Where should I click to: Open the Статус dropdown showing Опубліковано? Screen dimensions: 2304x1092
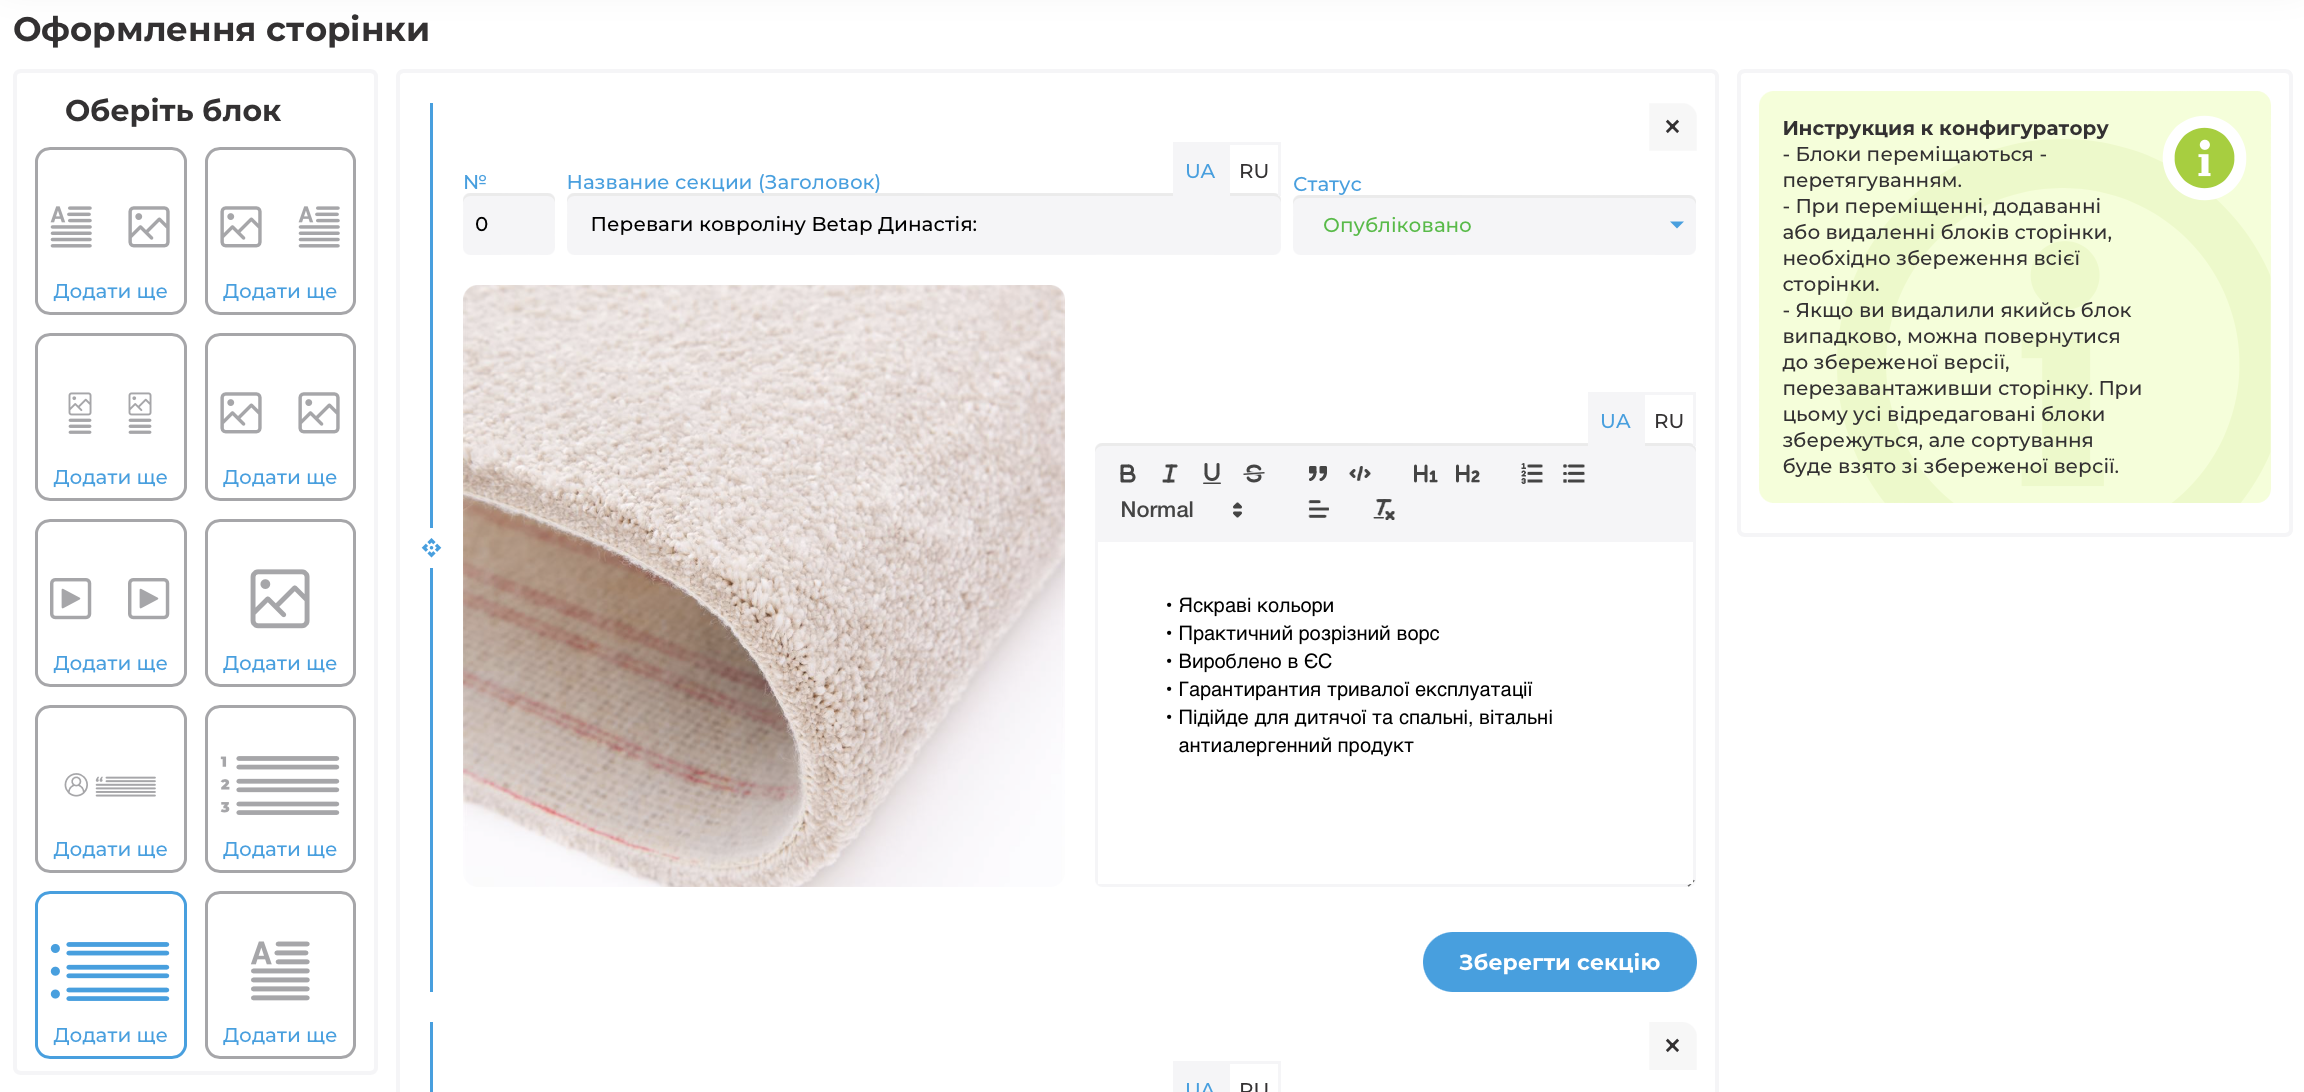(x=1493, y=225)
